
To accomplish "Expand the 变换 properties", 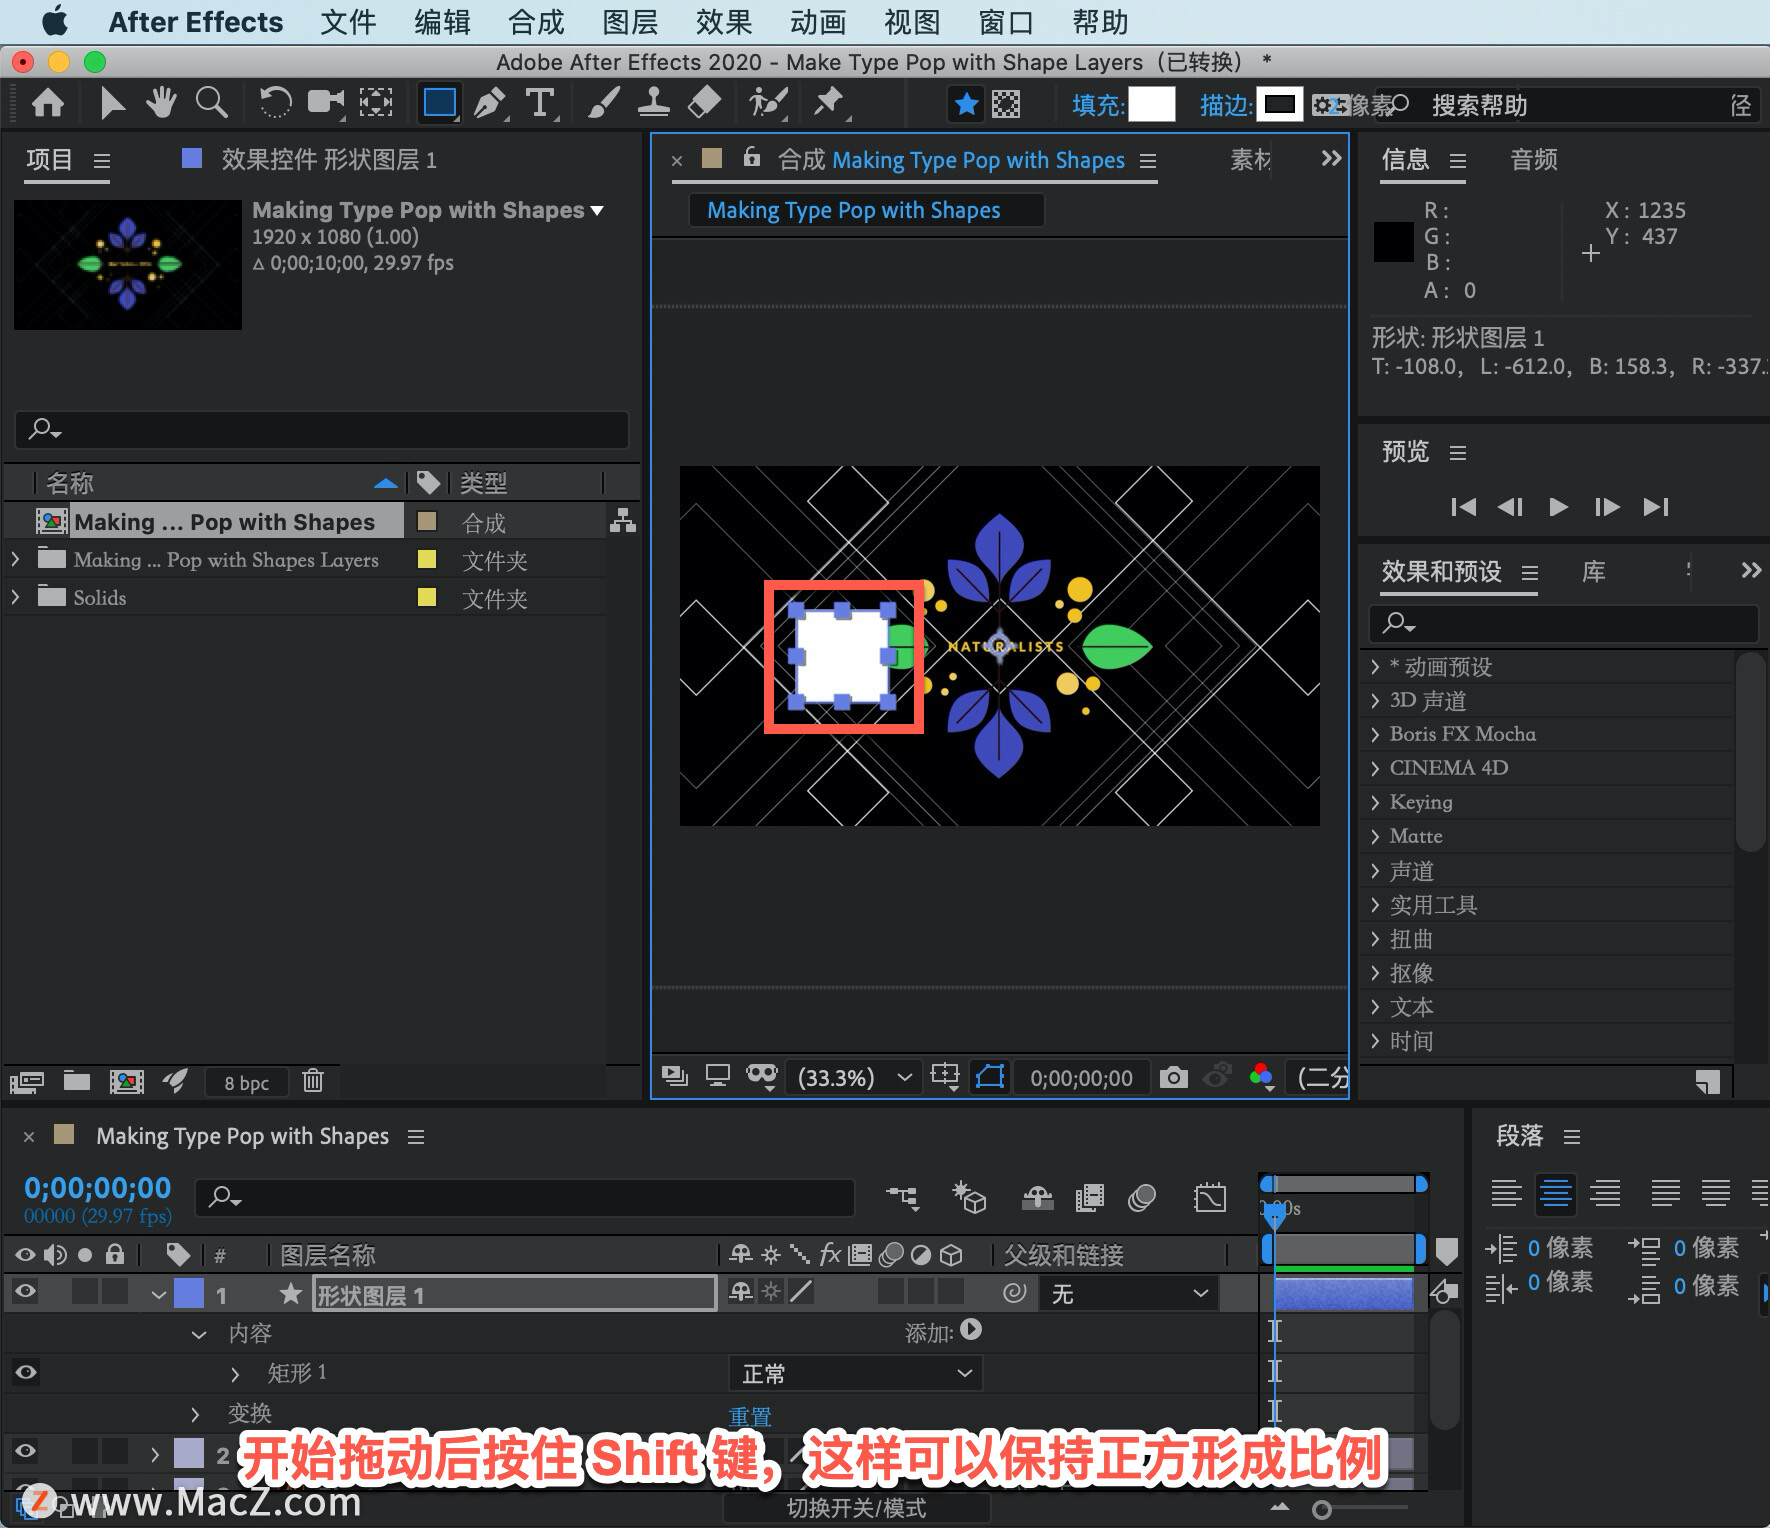I will [196, 1414].
